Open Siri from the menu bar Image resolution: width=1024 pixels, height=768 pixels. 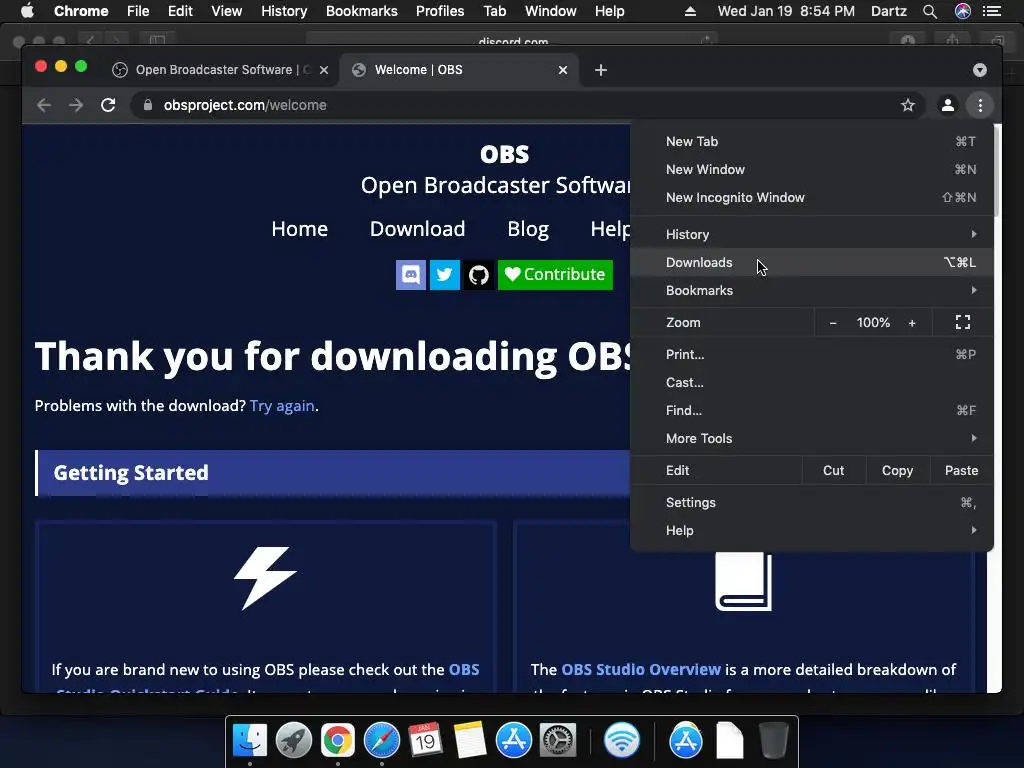coord(963,11)
